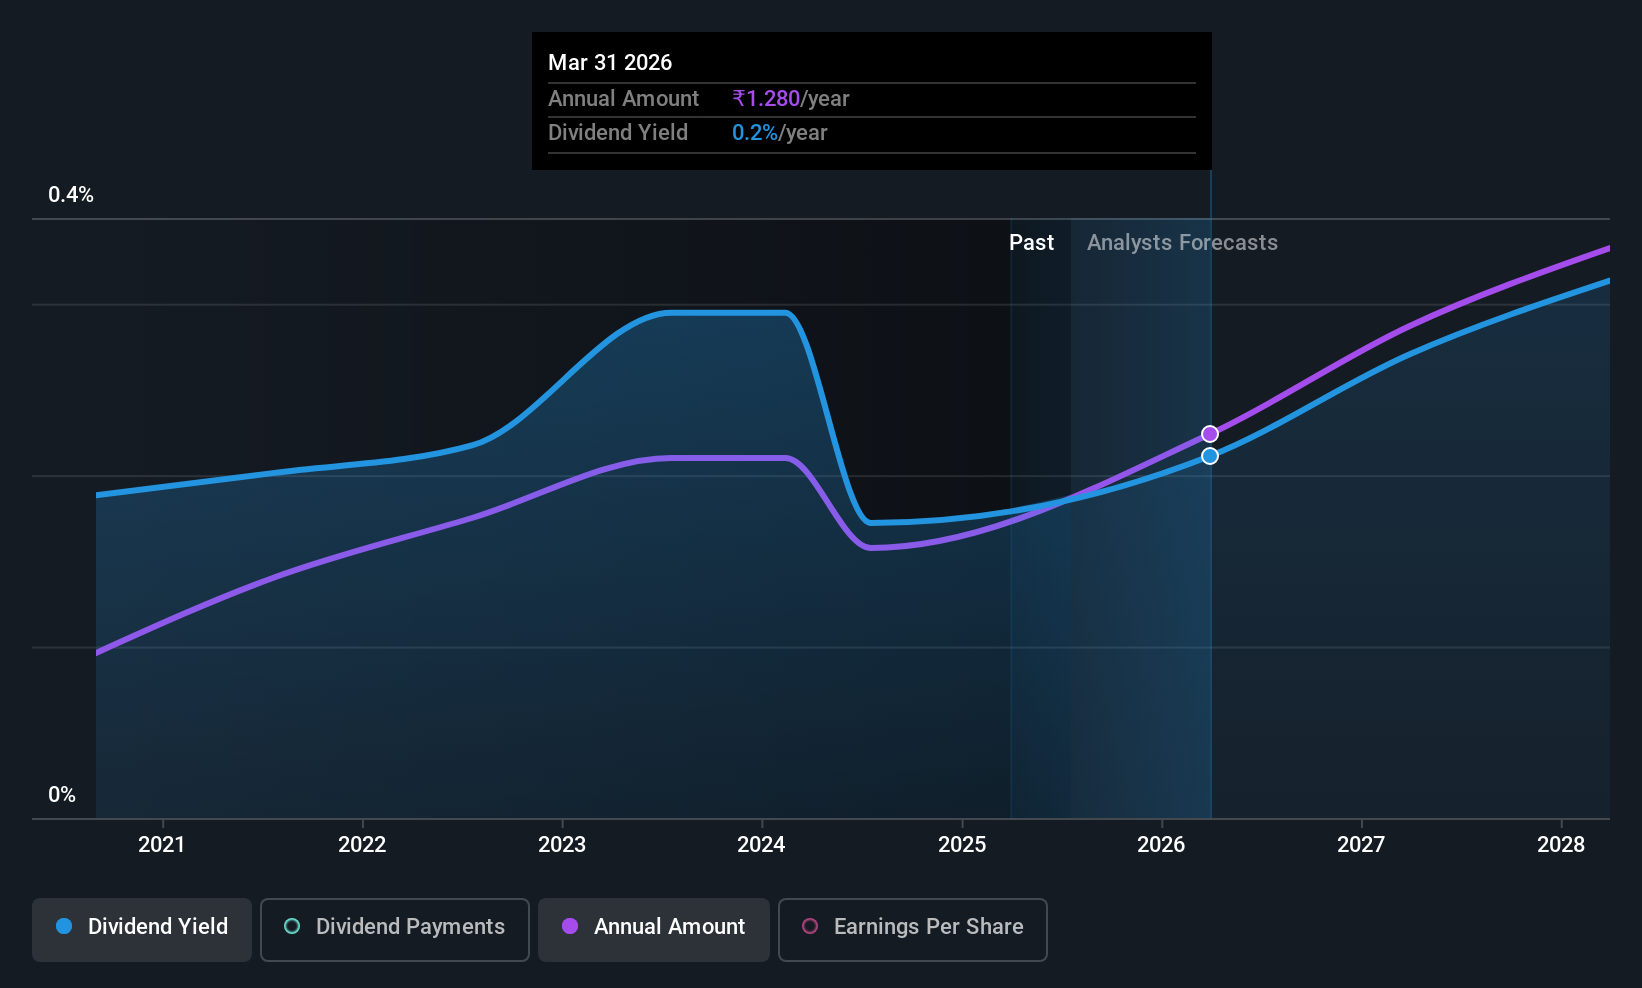Enable the Earnings Per Share series
1642x988 pixels.
[913, 929]
